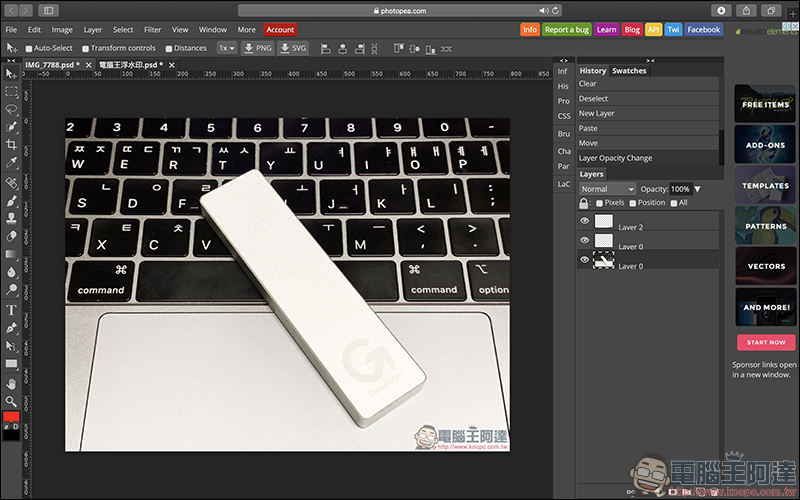Select the Rectangle Select marquee tool
This screenshot has height=500, width=800.
pos(11,92)
